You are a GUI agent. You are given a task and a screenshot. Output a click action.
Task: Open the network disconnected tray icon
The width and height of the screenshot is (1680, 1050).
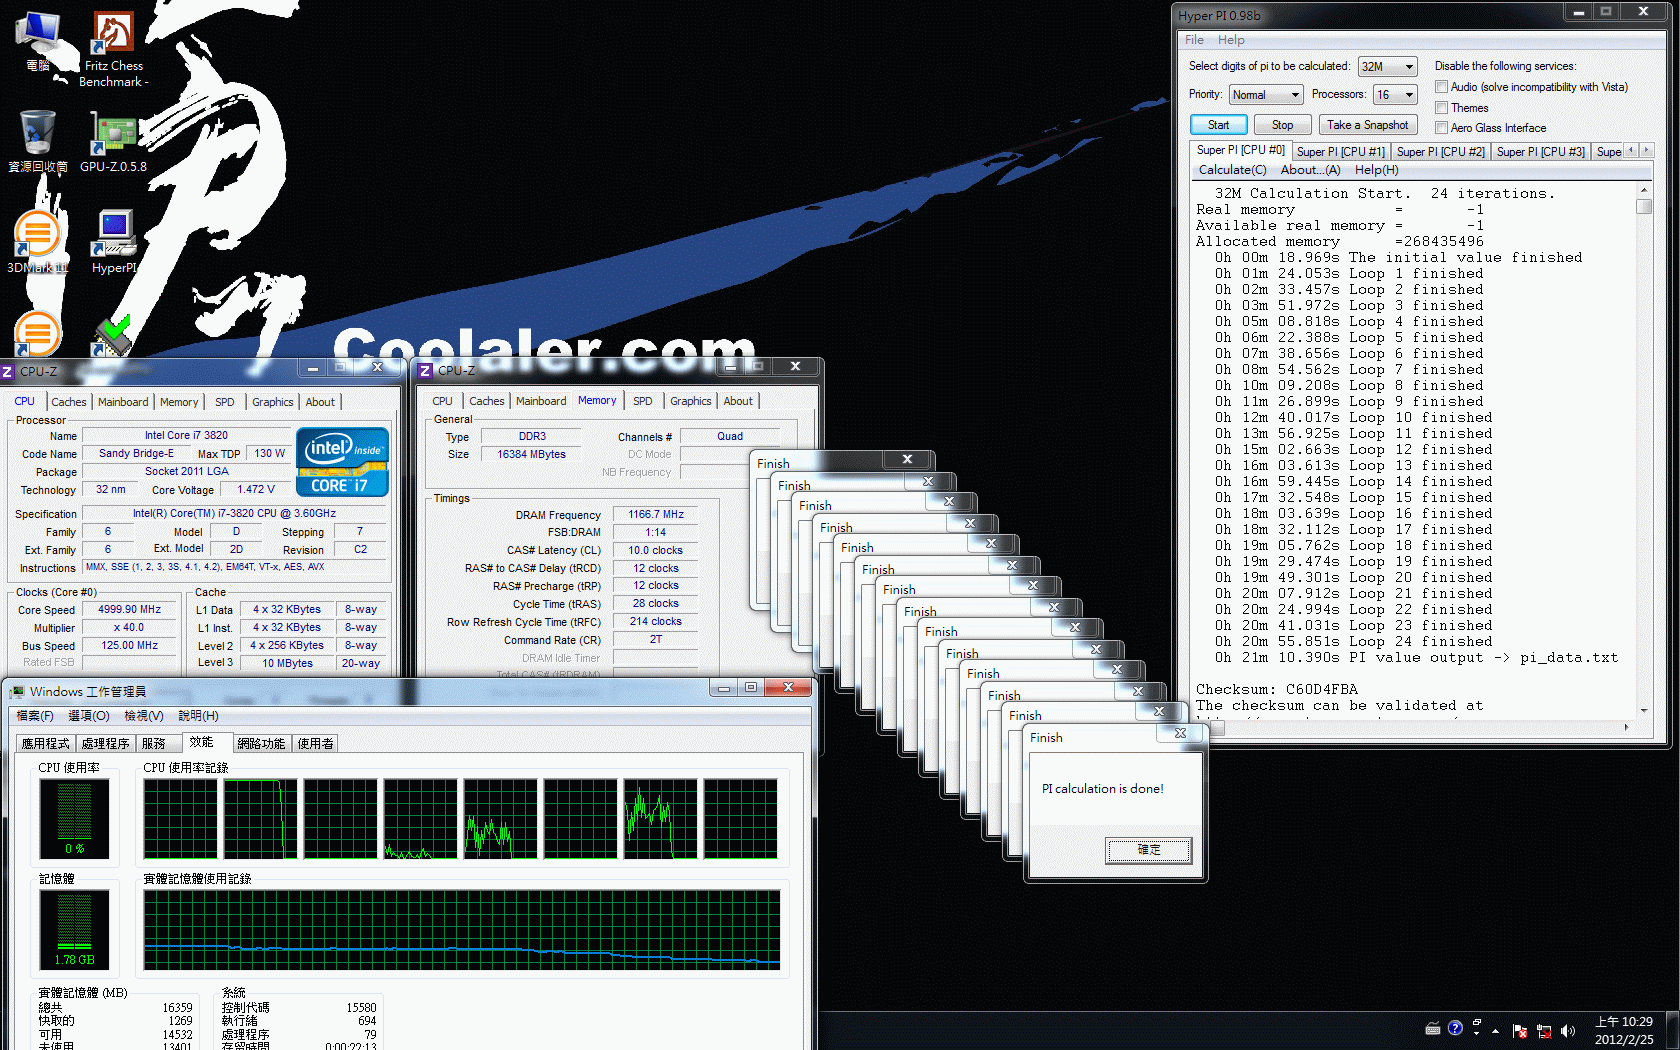pyautogui.click(x=1544, y=1030)
